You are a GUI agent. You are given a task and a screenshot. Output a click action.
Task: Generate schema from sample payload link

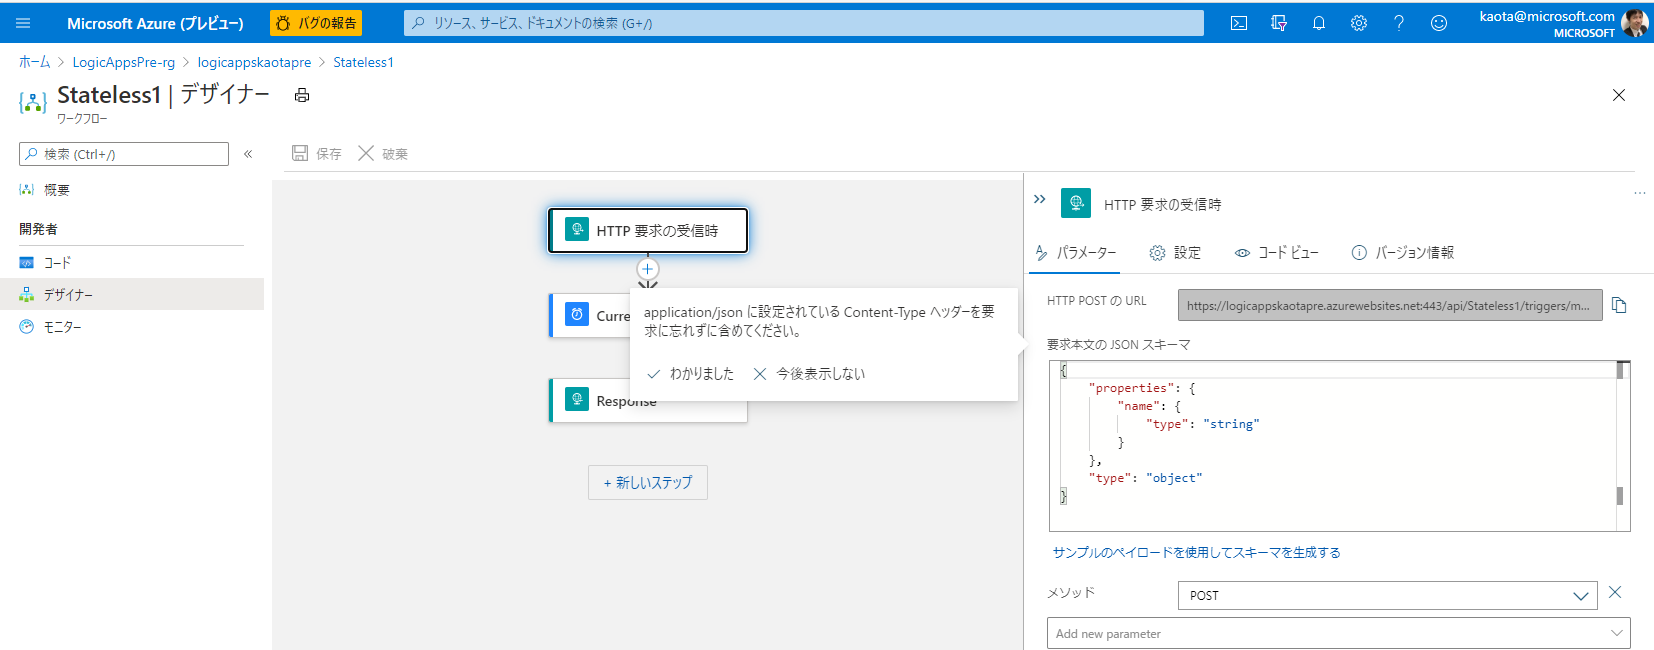[1197, 552]
